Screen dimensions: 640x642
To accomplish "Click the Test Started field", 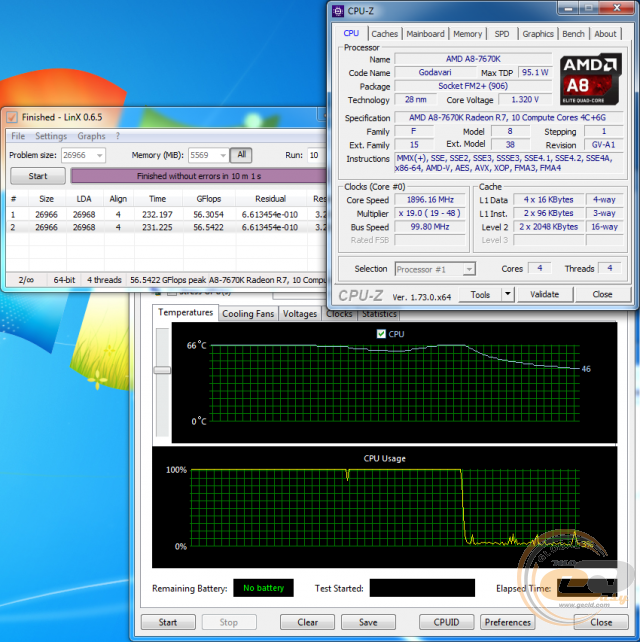I will click(422, 588).
